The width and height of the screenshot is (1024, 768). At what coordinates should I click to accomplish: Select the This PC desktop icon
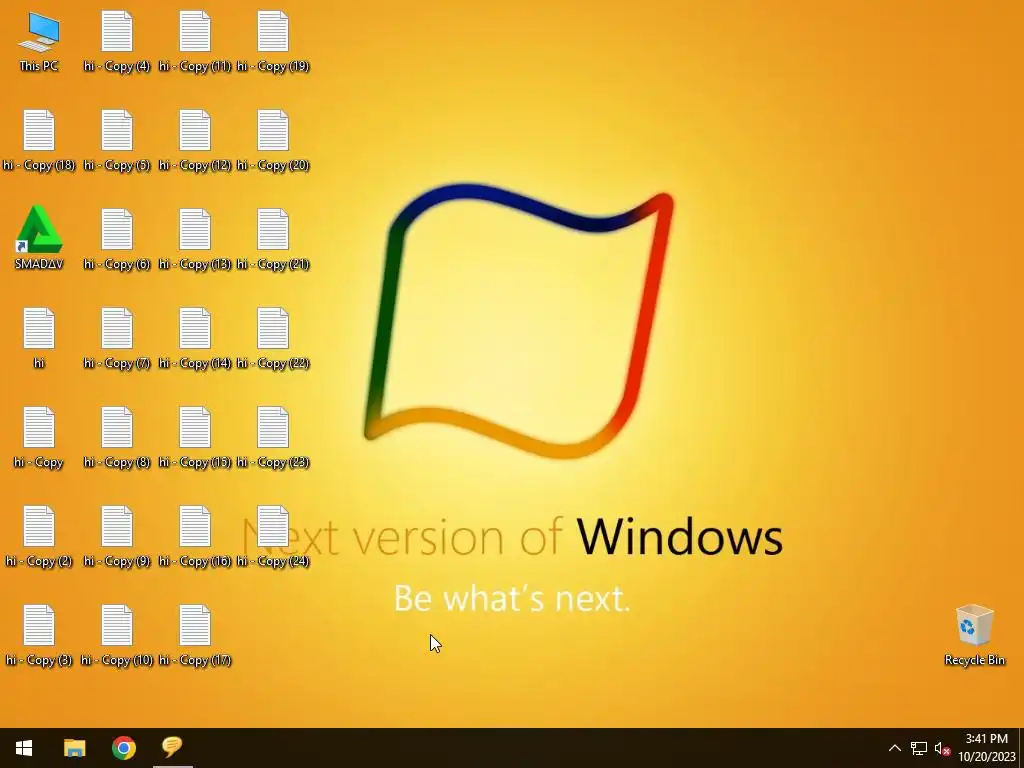coord(39,42)
